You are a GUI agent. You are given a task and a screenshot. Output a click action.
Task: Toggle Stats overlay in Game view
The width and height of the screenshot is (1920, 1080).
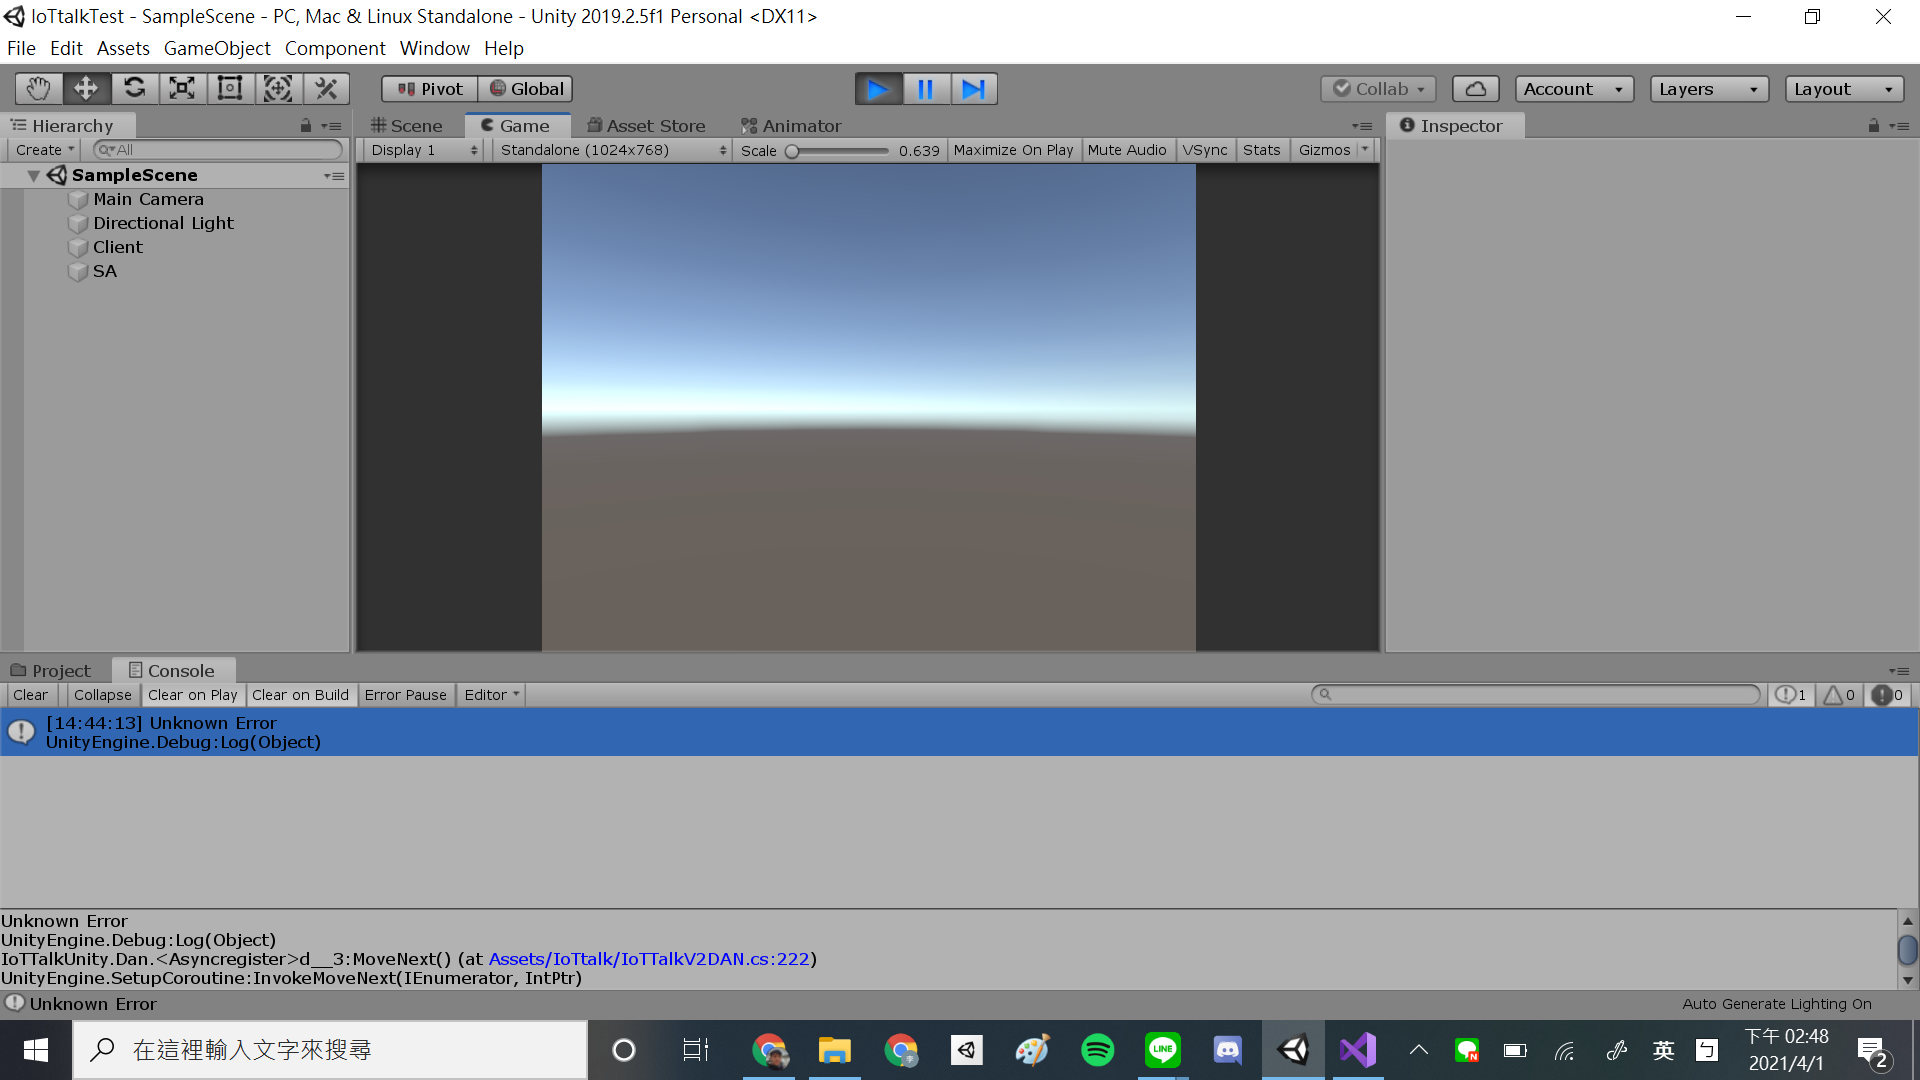[x=1261, y=149]
